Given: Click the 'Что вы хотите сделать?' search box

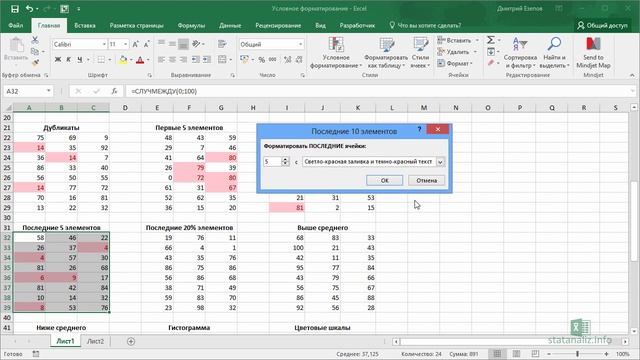Looking at the screenshot, I should click(x=425, y=25).
